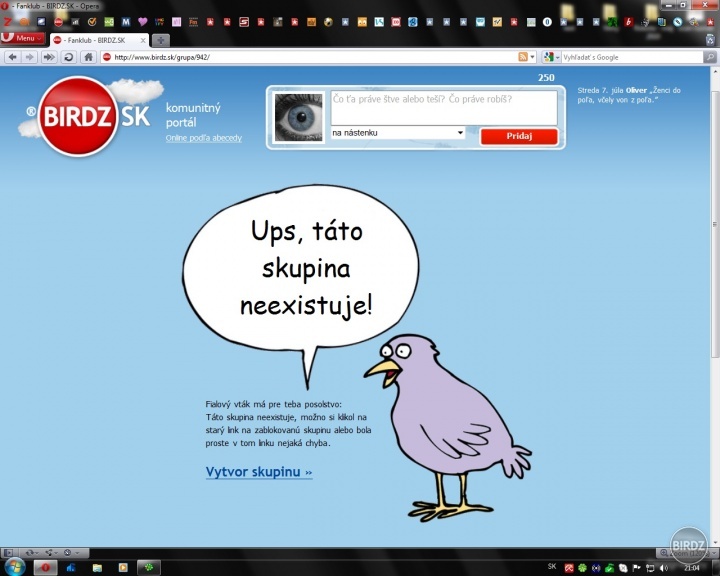Expand the dropdown arrow beside RSS icon
The height and width of the screenshot is (576, 720).
[x=533, y=57]
